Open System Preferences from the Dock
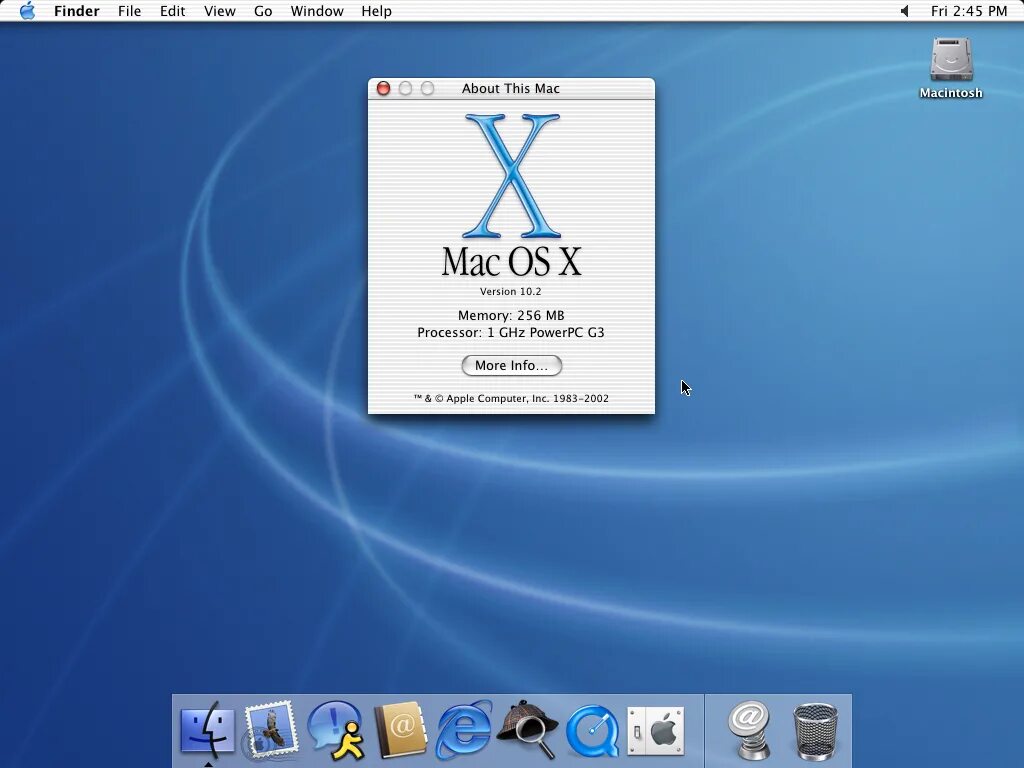The width and height of the screenshot is (1024, 768). [656, 731]
